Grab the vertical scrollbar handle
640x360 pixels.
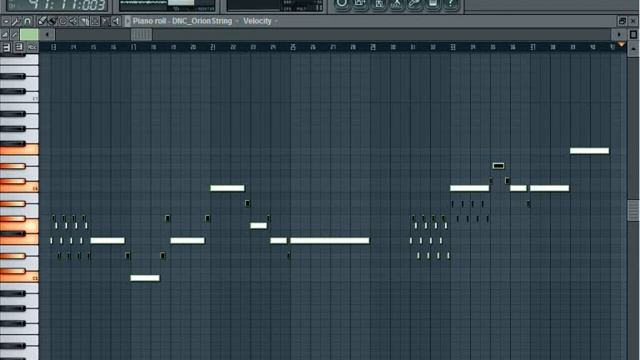(x=633, y=211)
